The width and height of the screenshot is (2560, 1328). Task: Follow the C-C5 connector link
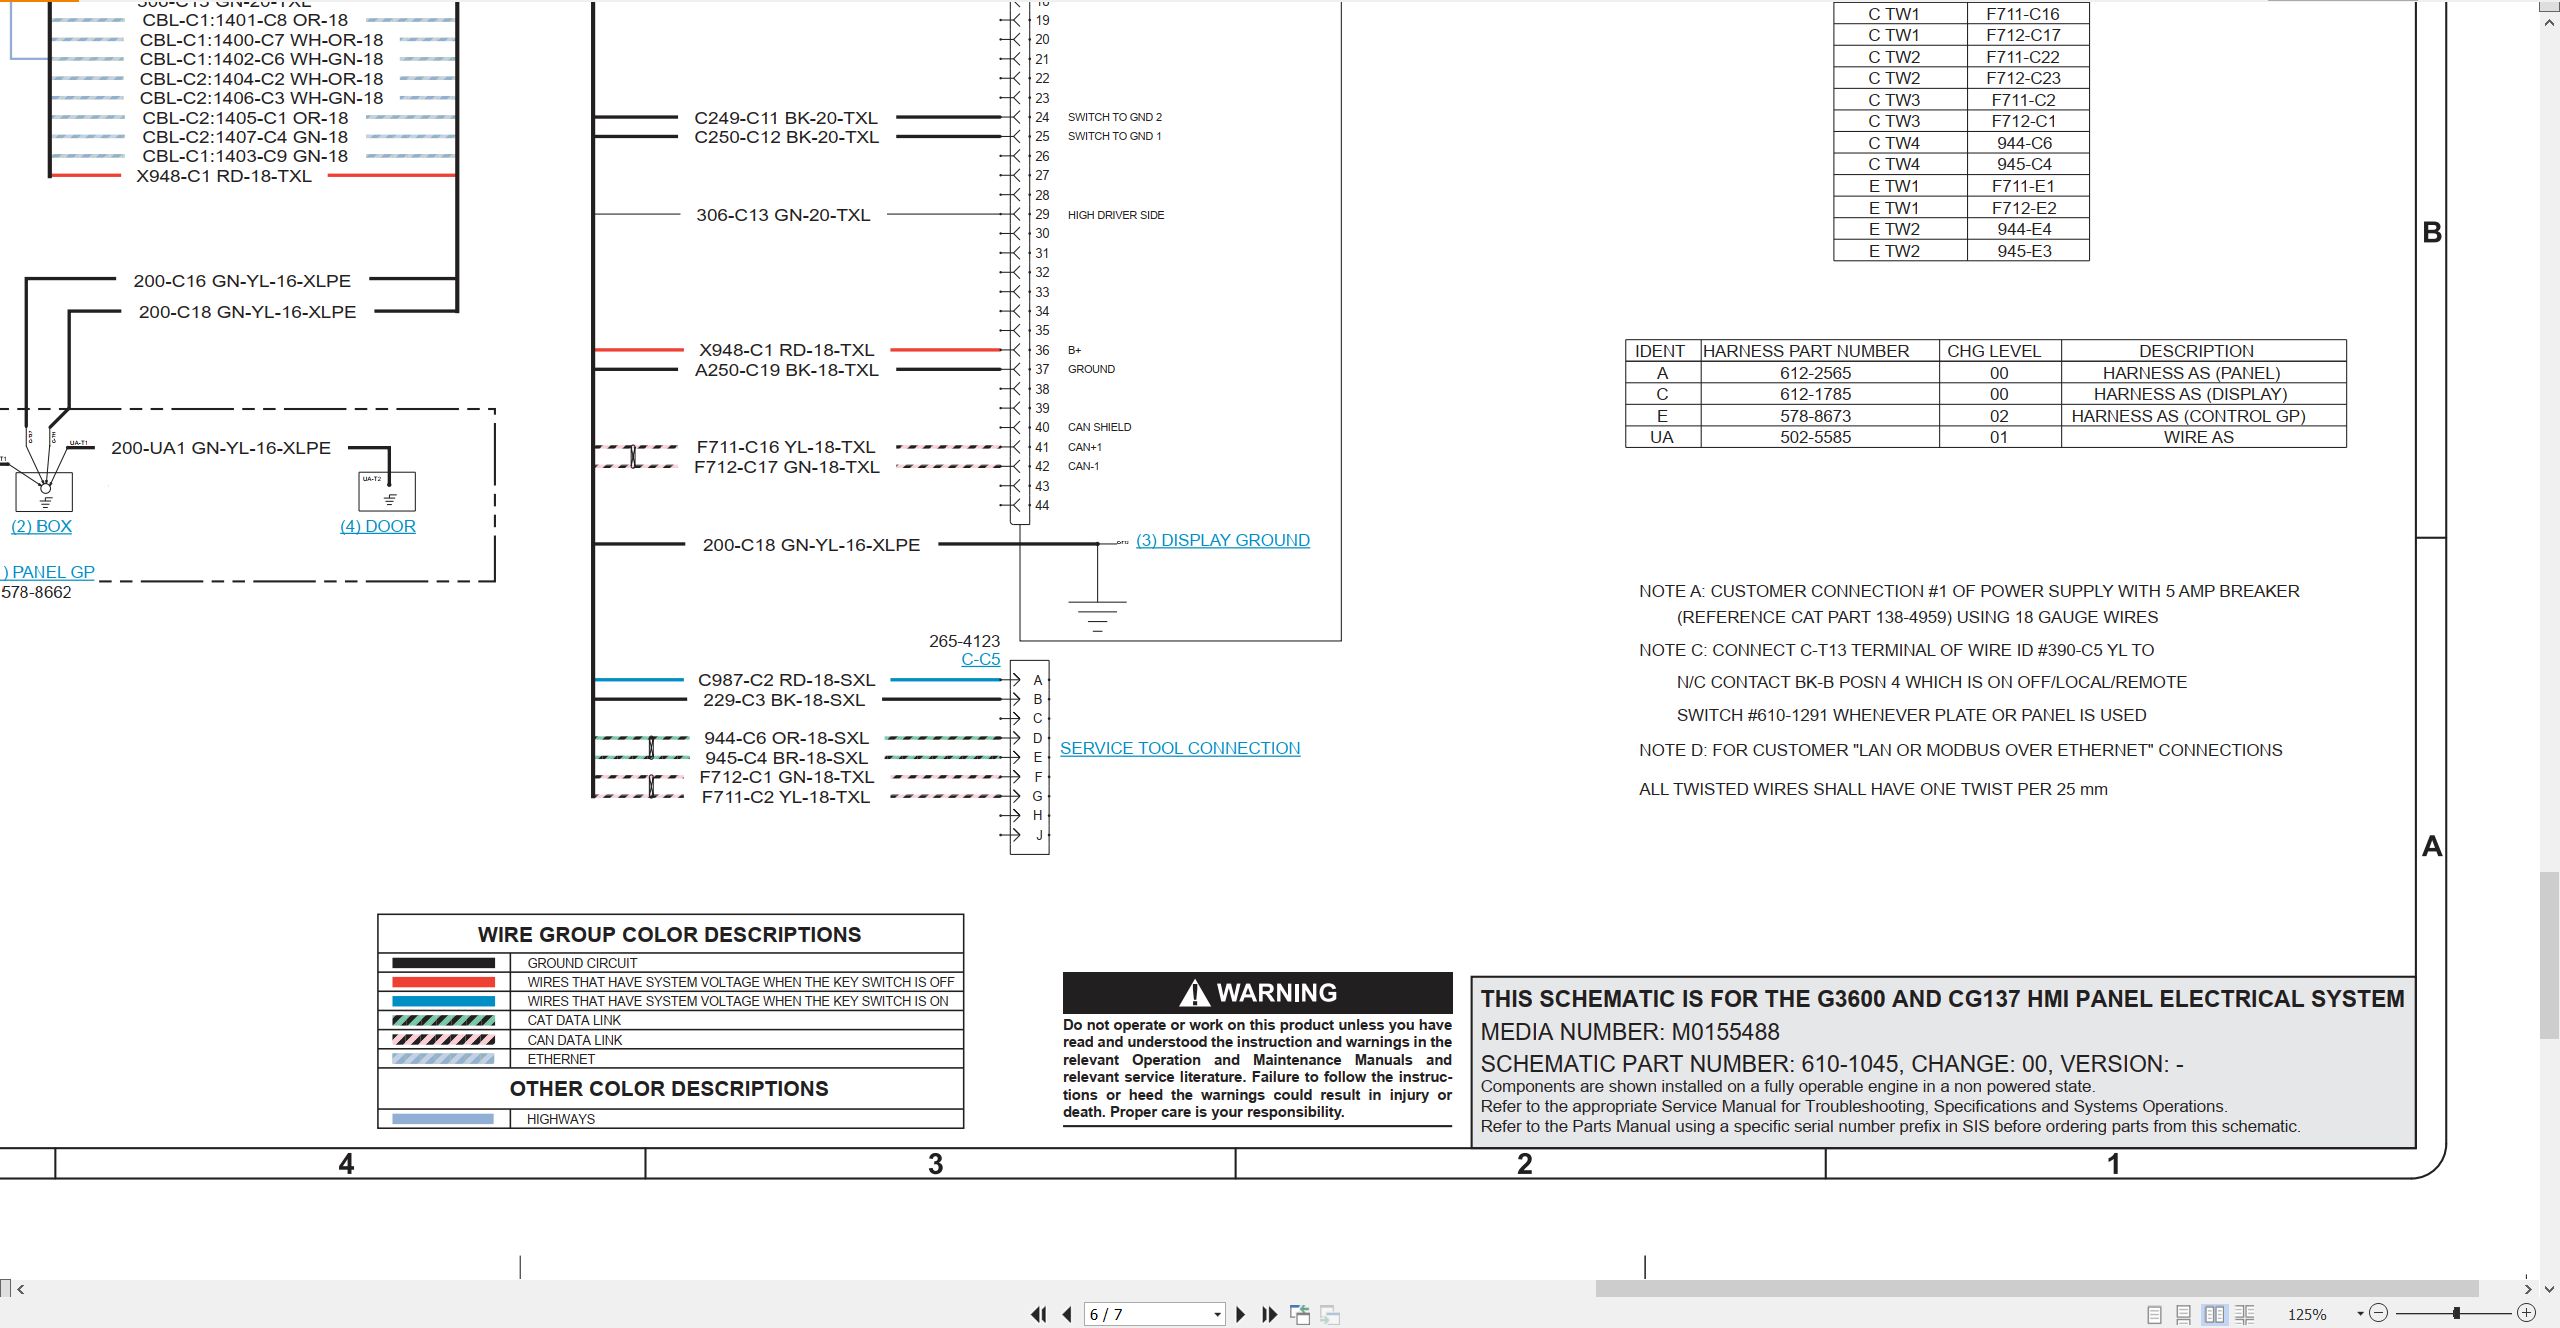coord(980,659)
